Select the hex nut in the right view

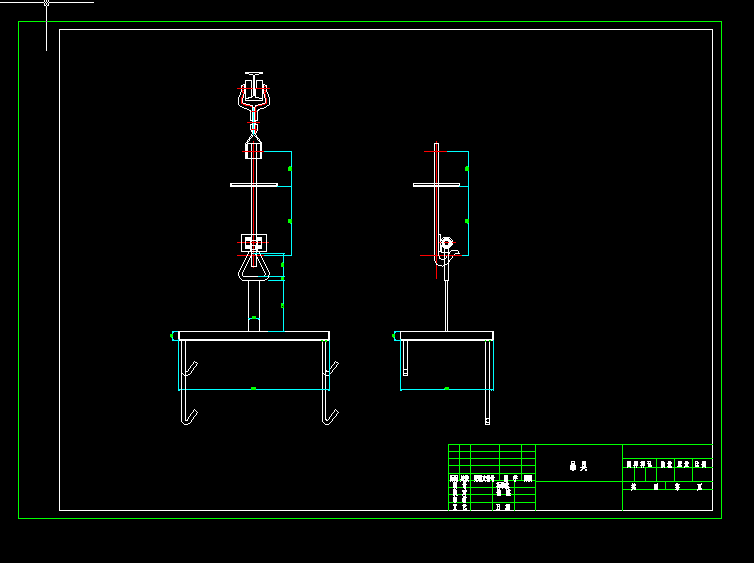[447, 243]
